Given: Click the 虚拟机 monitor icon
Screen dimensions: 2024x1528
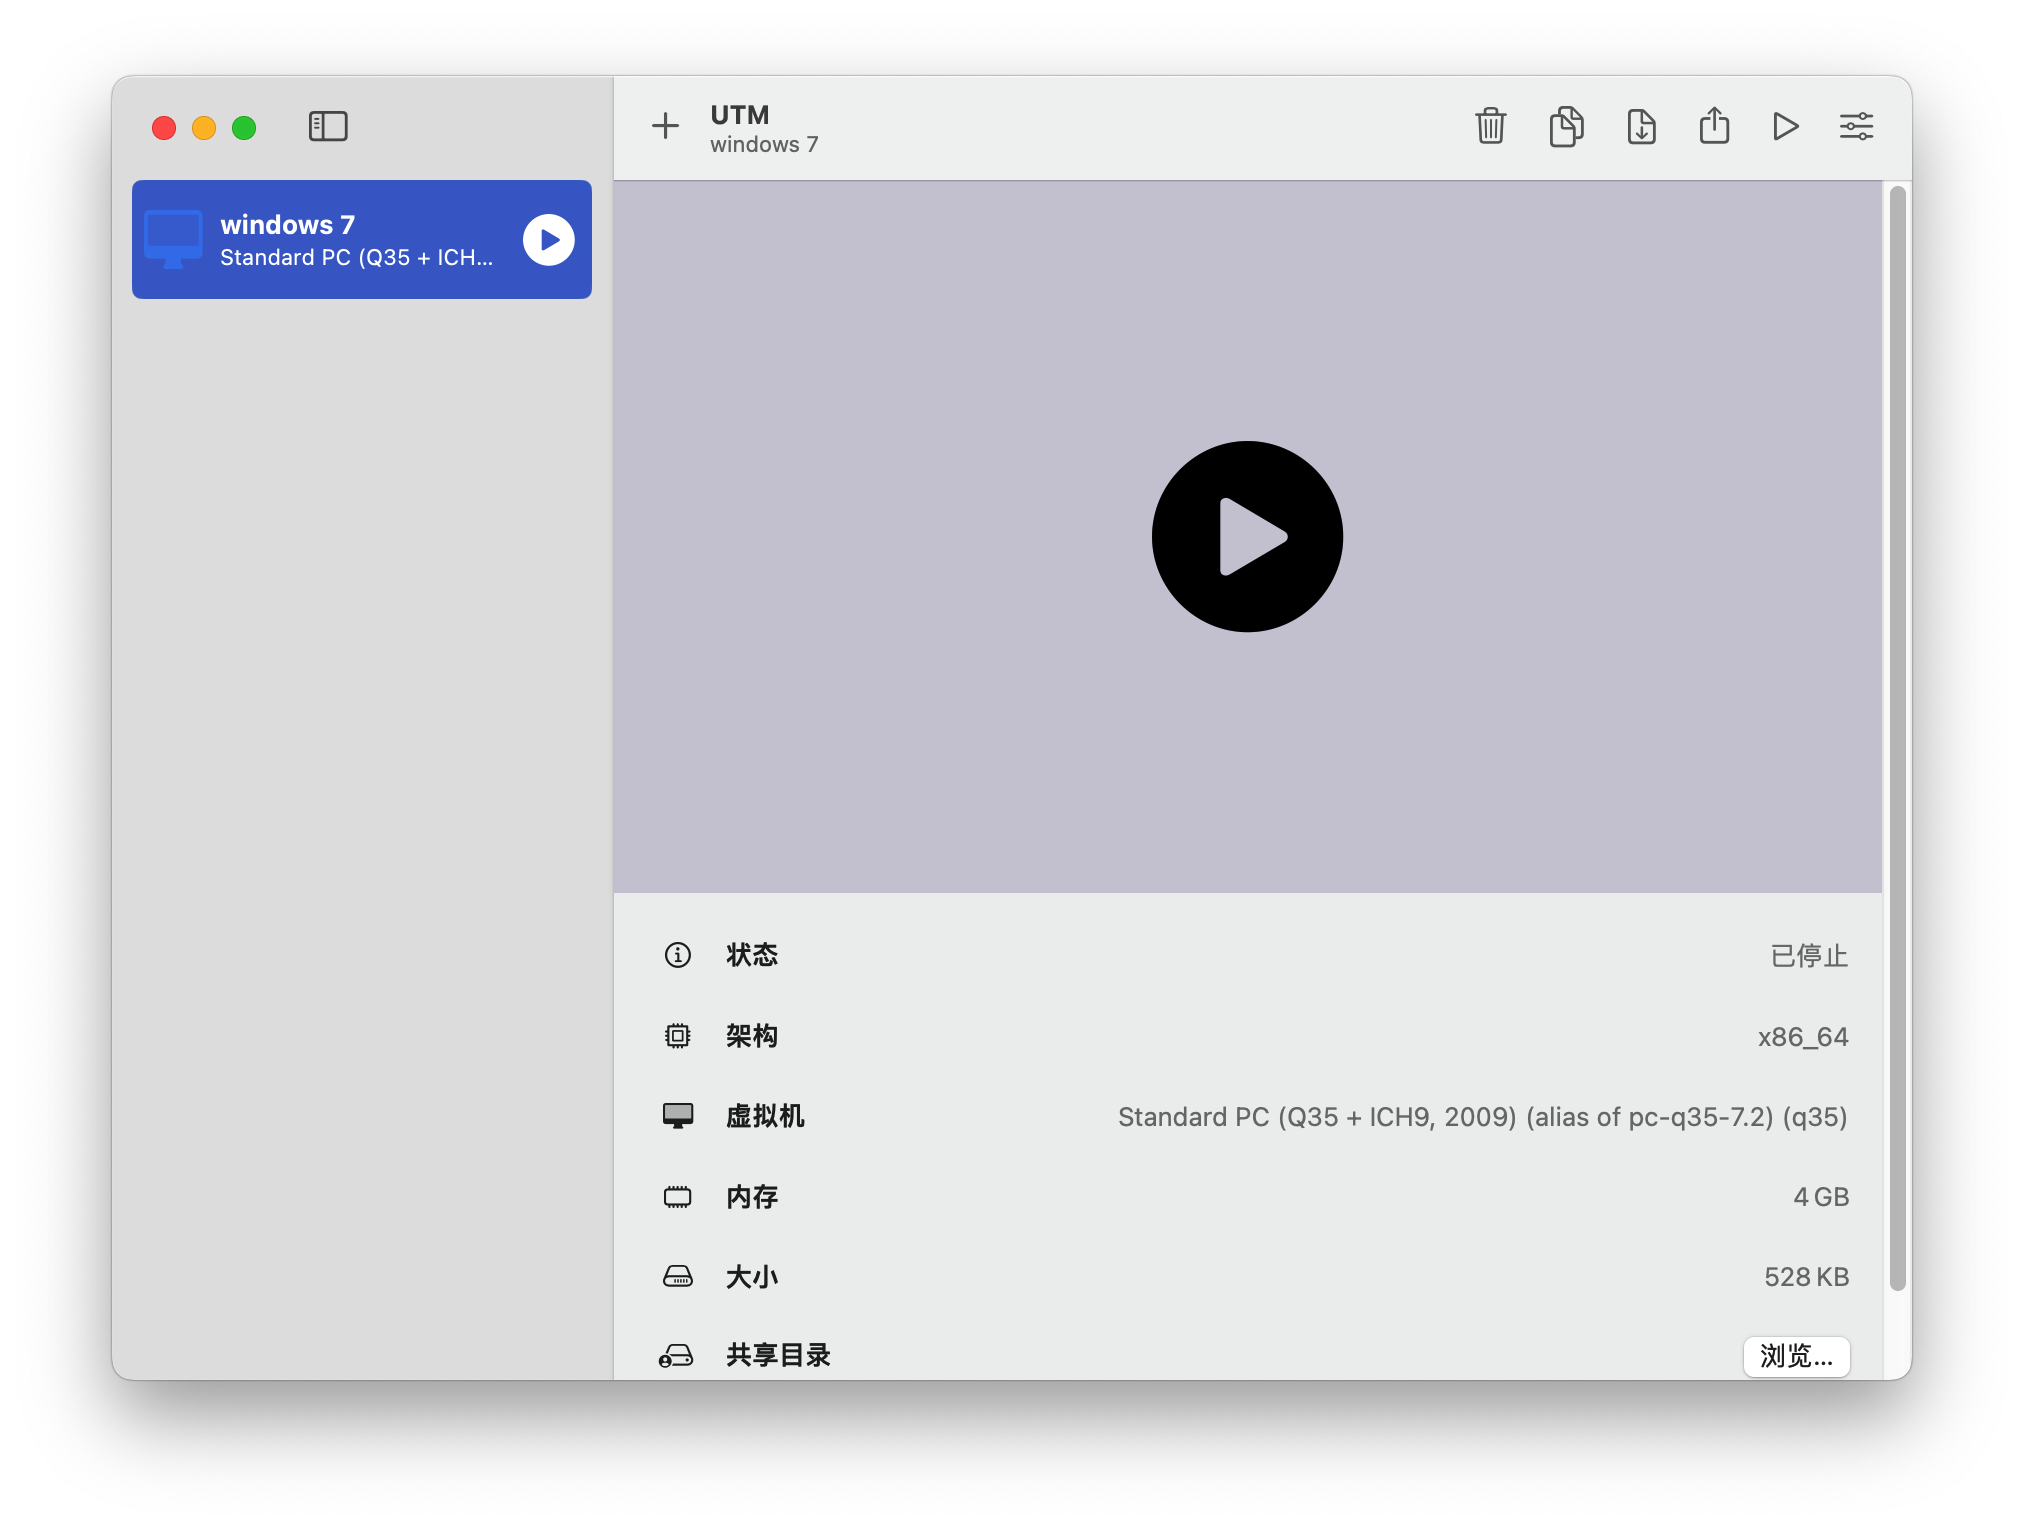Looking at the screenshot, I should [x=679, y=1116].
